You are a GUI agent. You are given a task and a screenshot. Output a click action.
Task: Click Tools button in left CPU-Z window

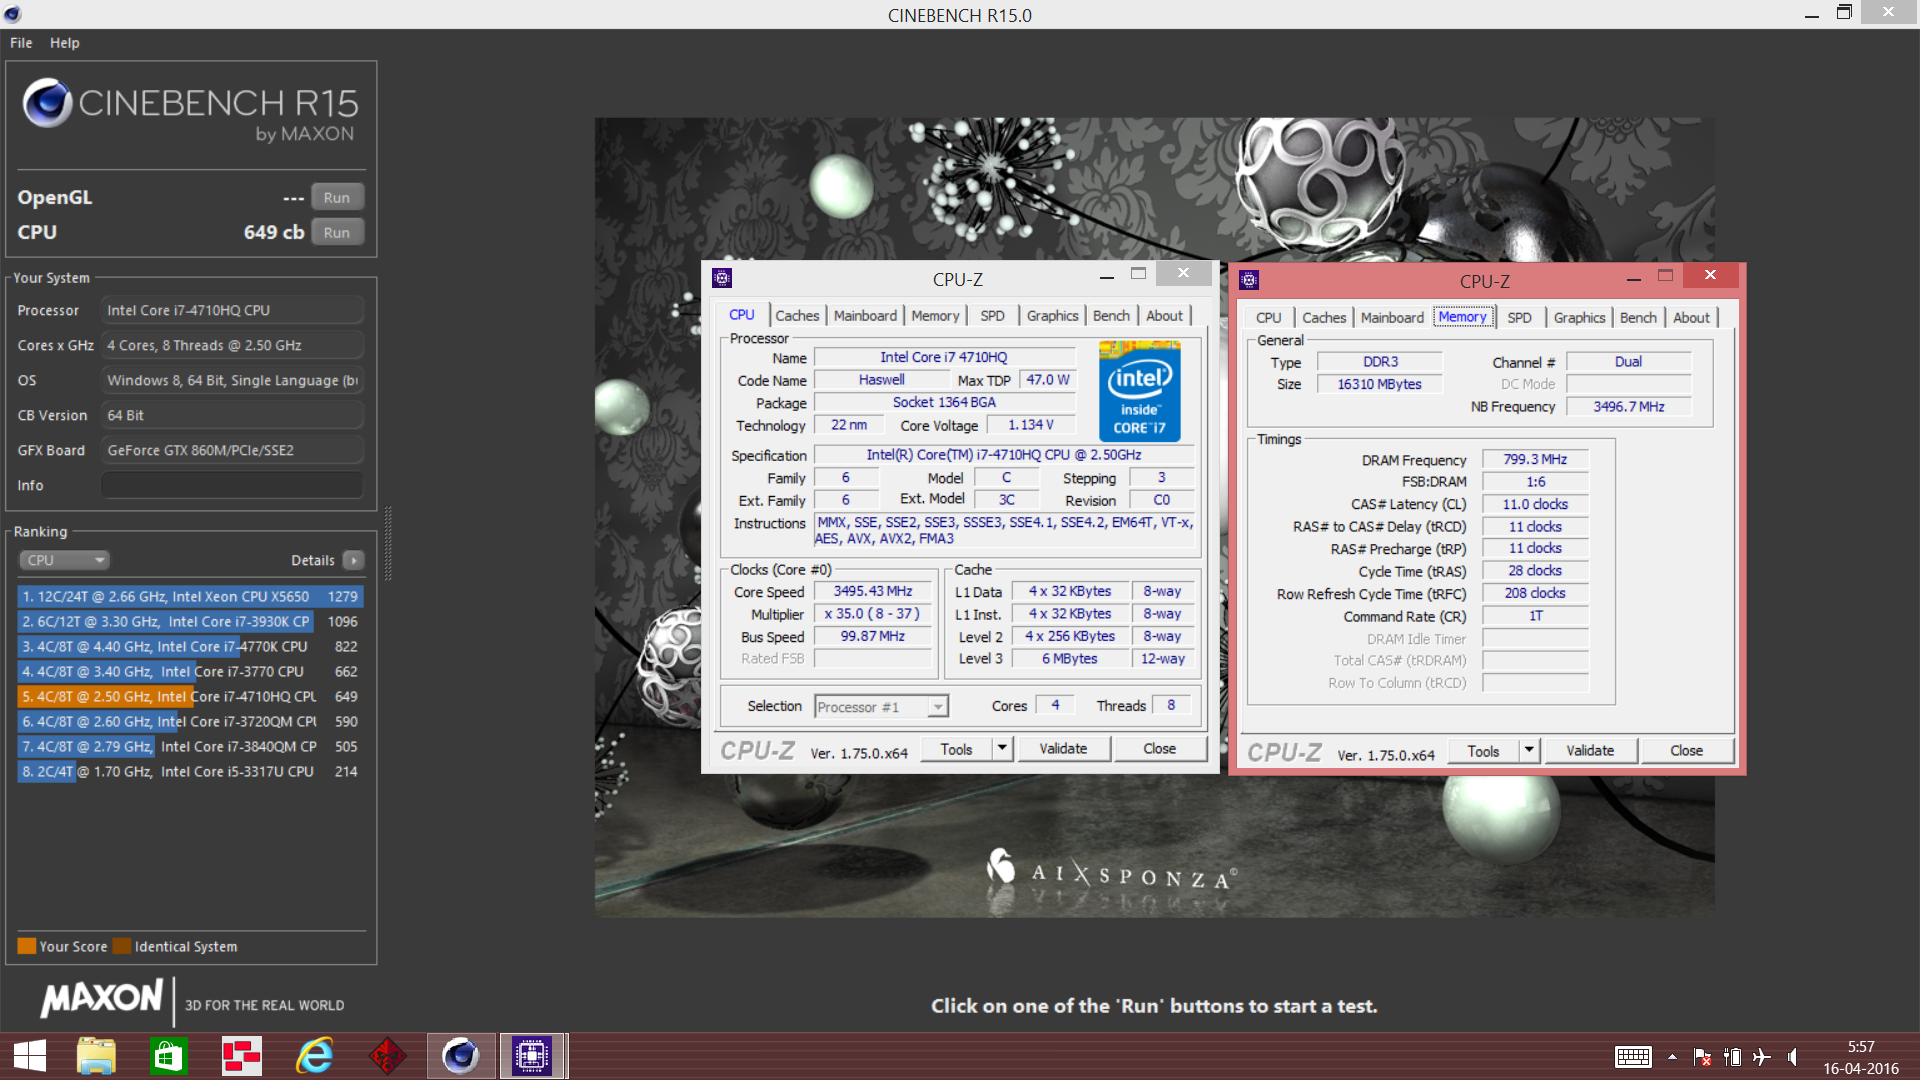tap(956, 749)
